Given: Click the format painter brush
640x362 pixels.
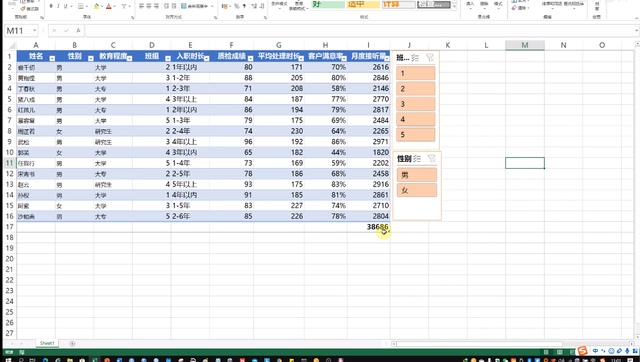Looking at the screenshot, I should [x=29, y=8].
